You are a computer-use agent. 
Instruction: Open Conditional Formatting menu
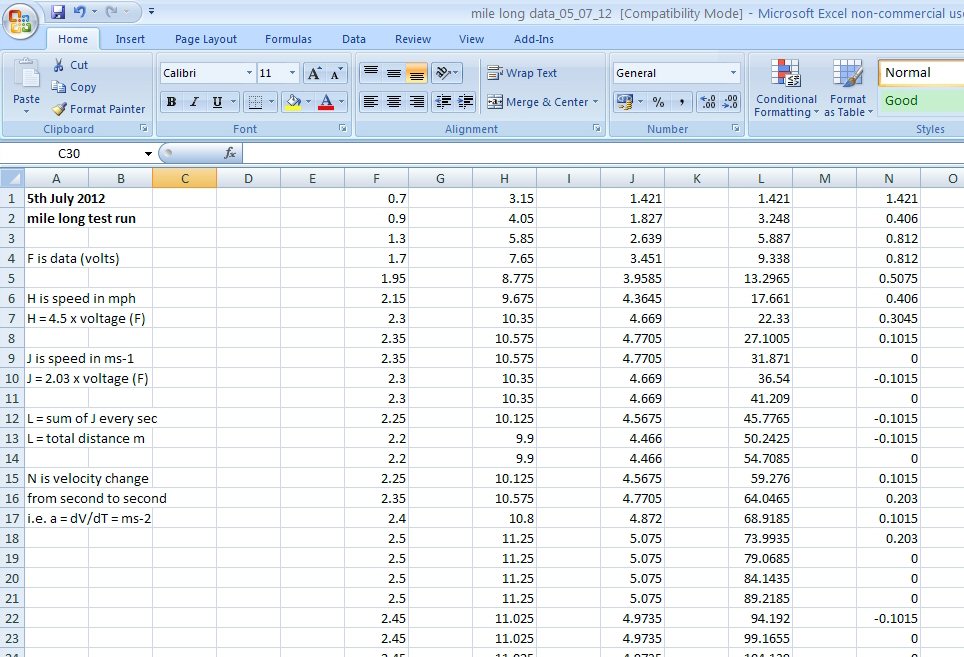tap(786, 88)
